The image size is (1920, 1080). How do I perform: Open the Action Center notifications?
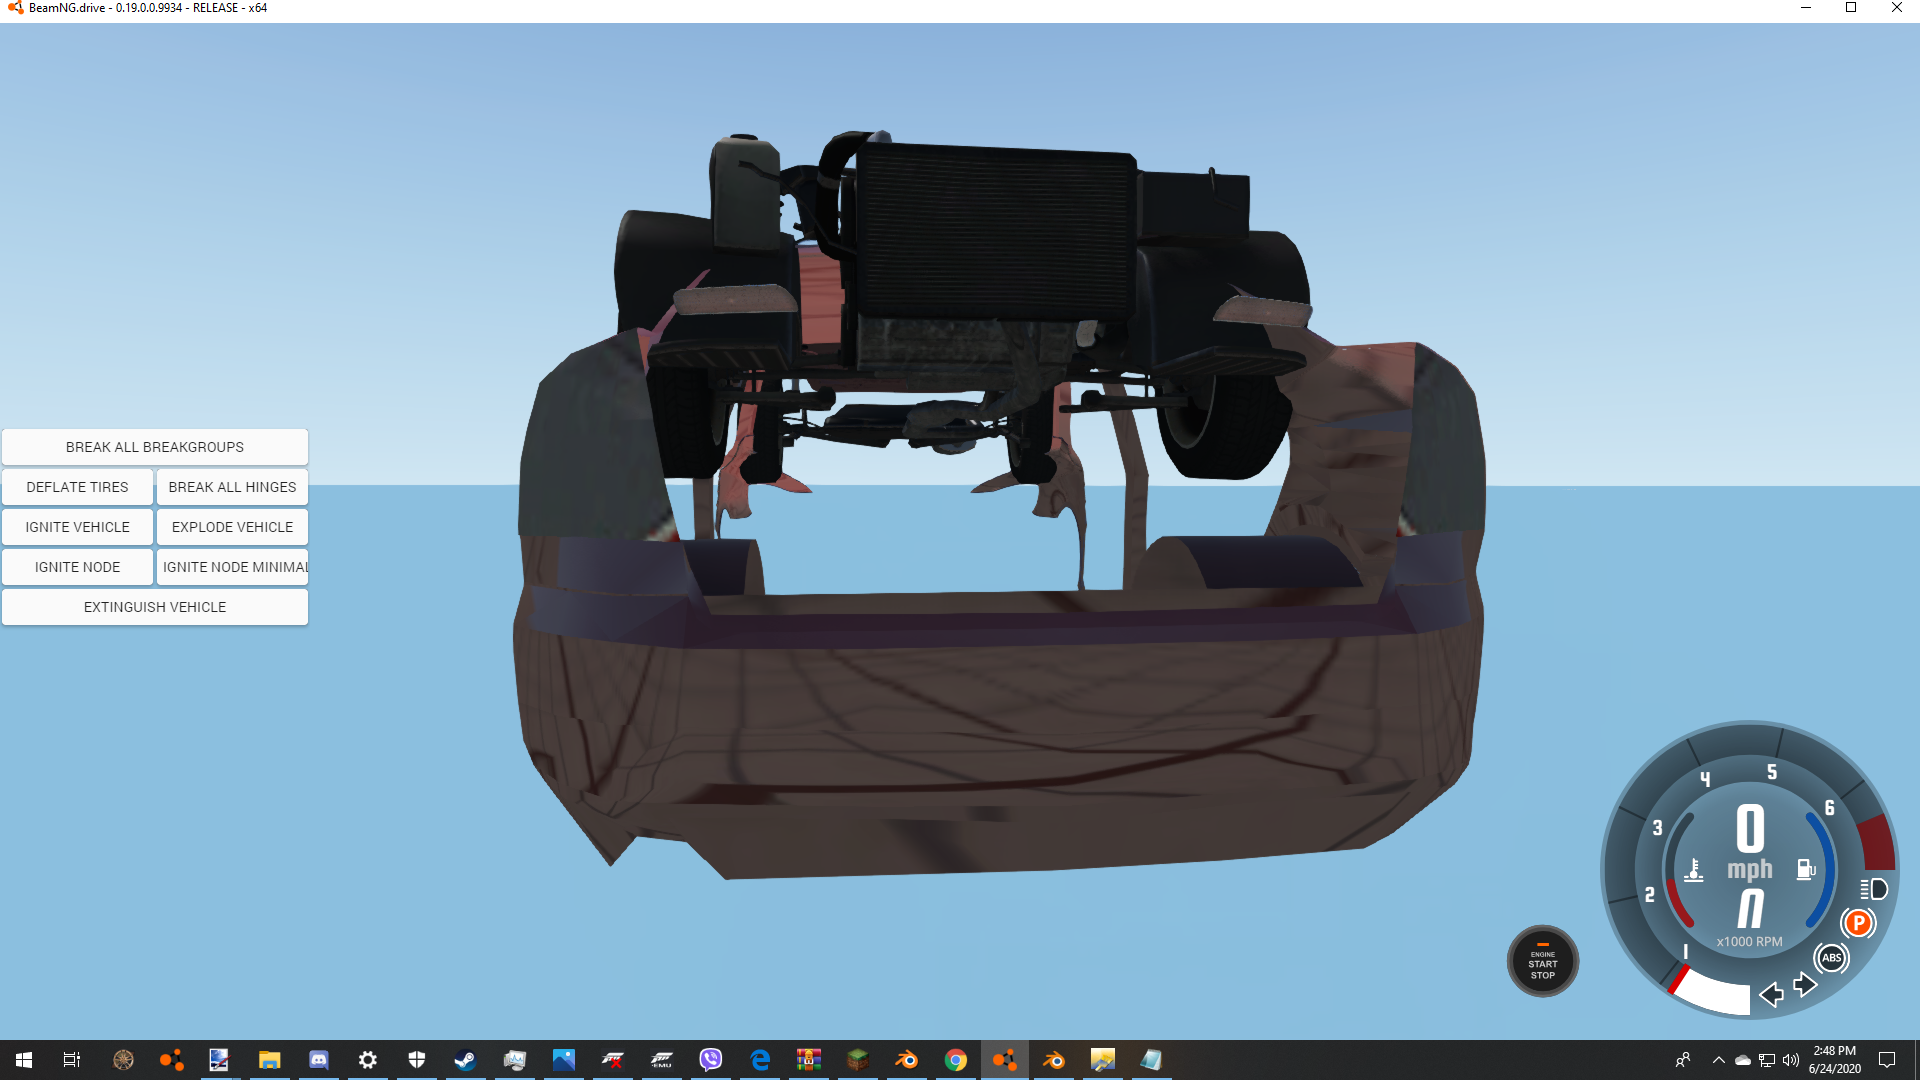click(1887, 1060)
